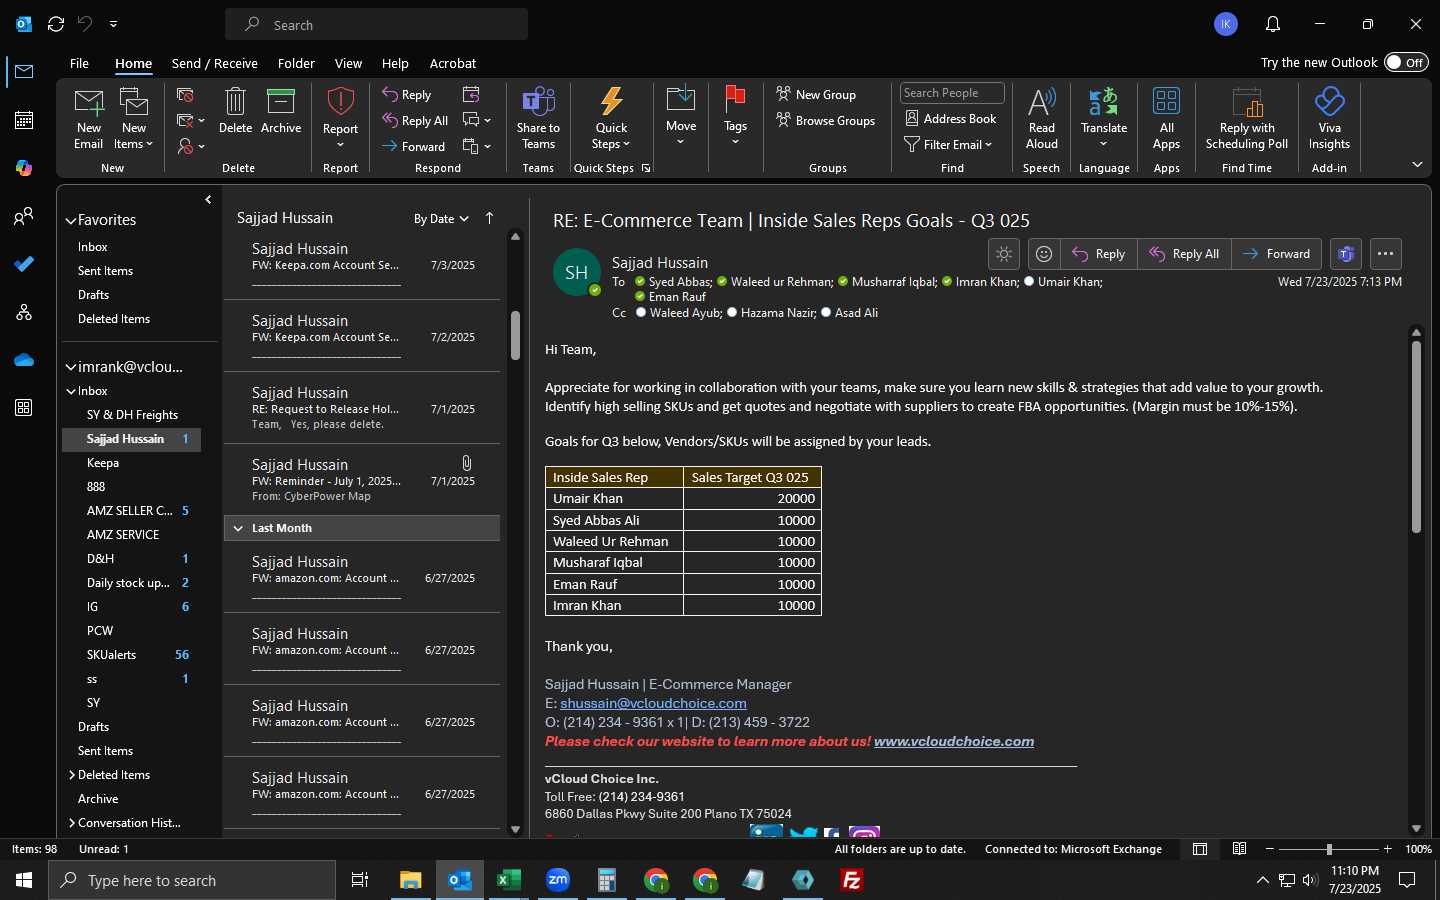Viewport: 1440px width, 900px height.
Task: Click Reply in the message header
Action: [1099, 254]
